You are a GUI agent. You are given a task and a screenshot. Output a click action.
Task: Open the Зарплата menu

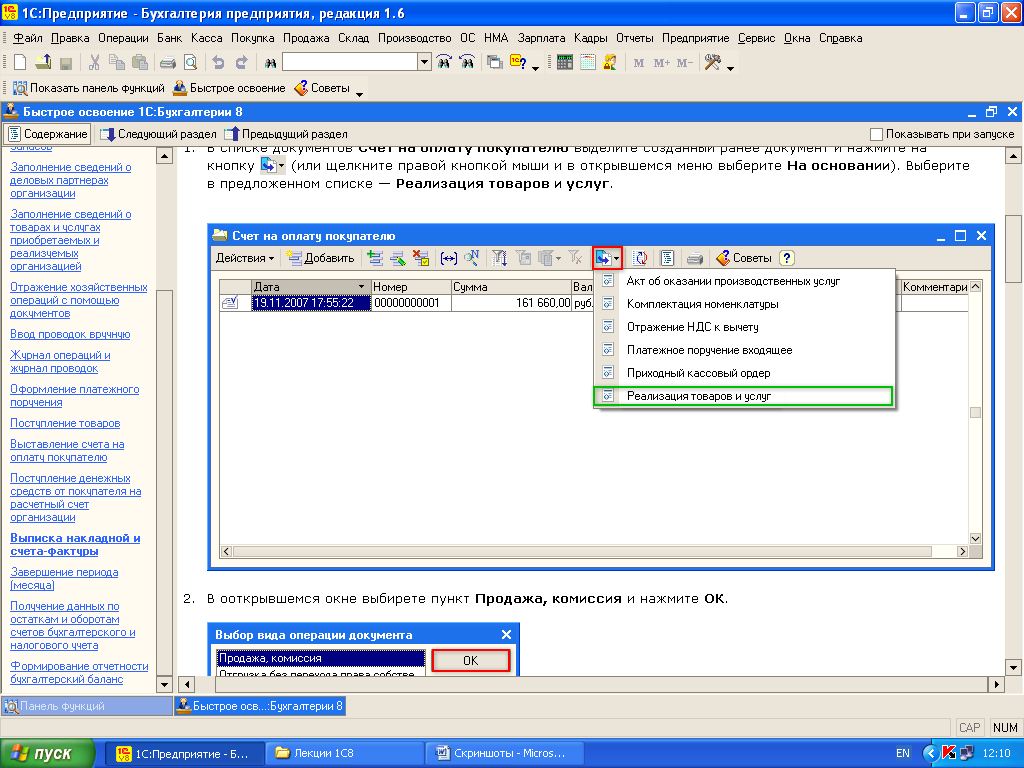coord(541,38)
